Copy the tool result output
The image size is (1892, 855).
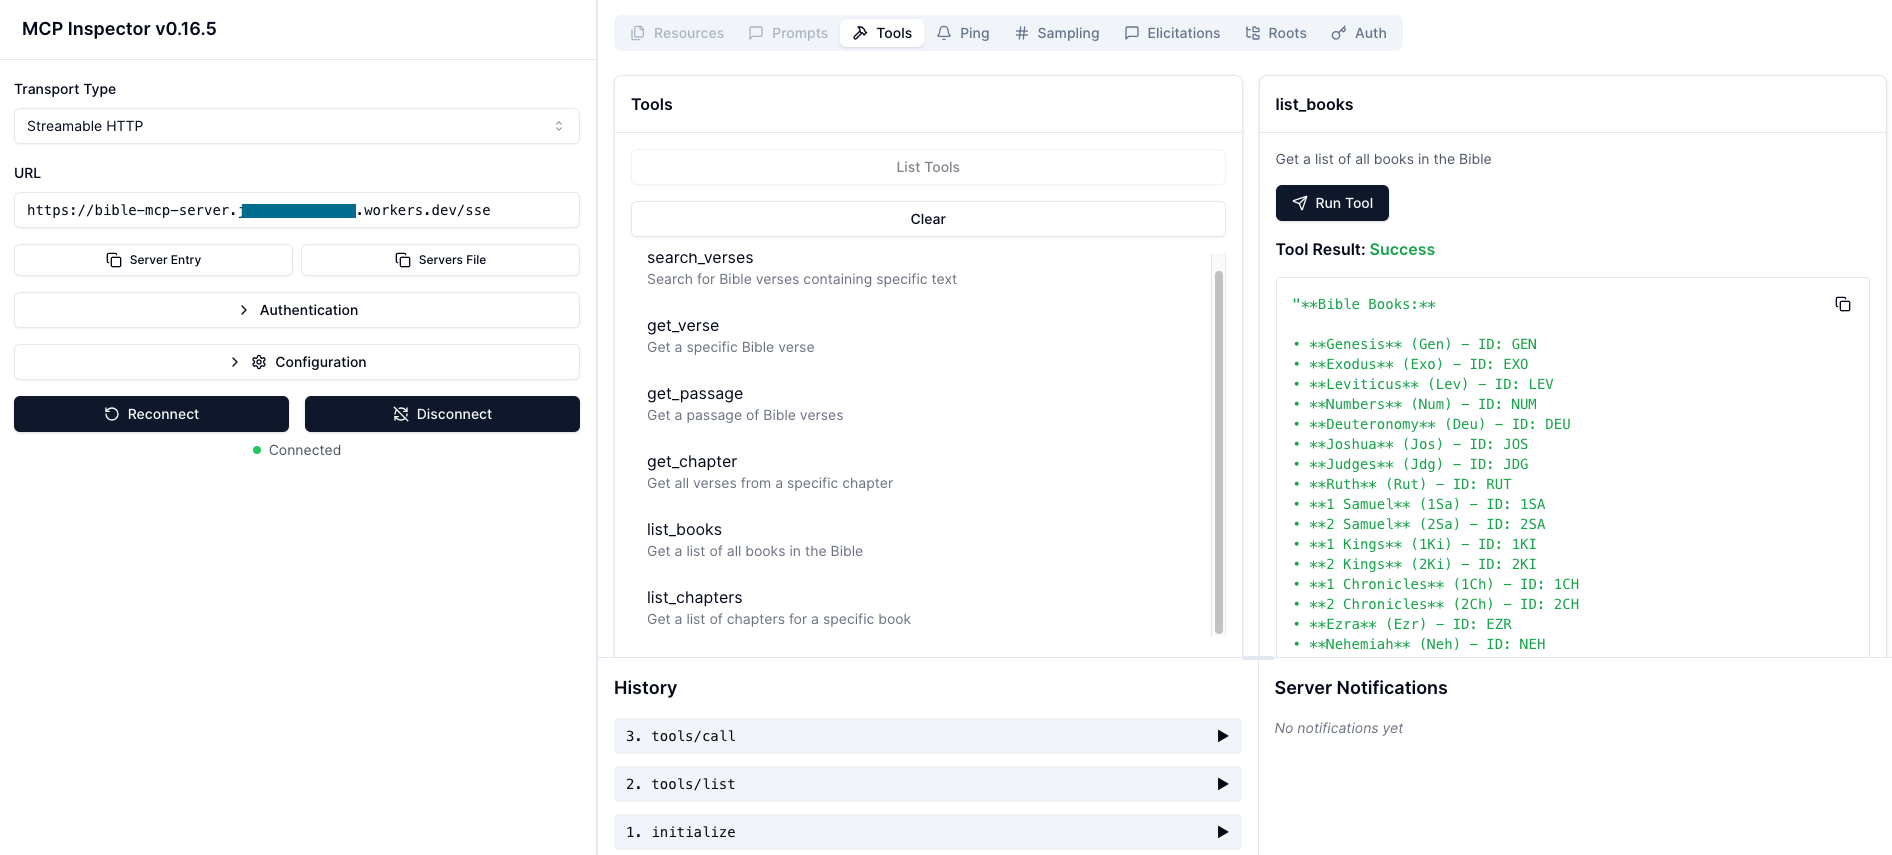(x=1843, y=304)
